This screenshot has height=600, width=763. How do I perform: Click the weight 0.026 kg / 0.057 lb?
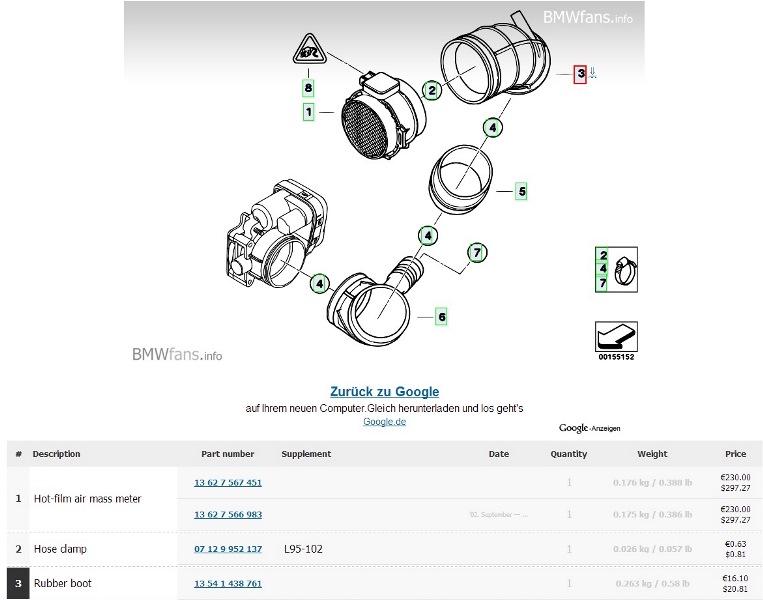click(652, 549)
